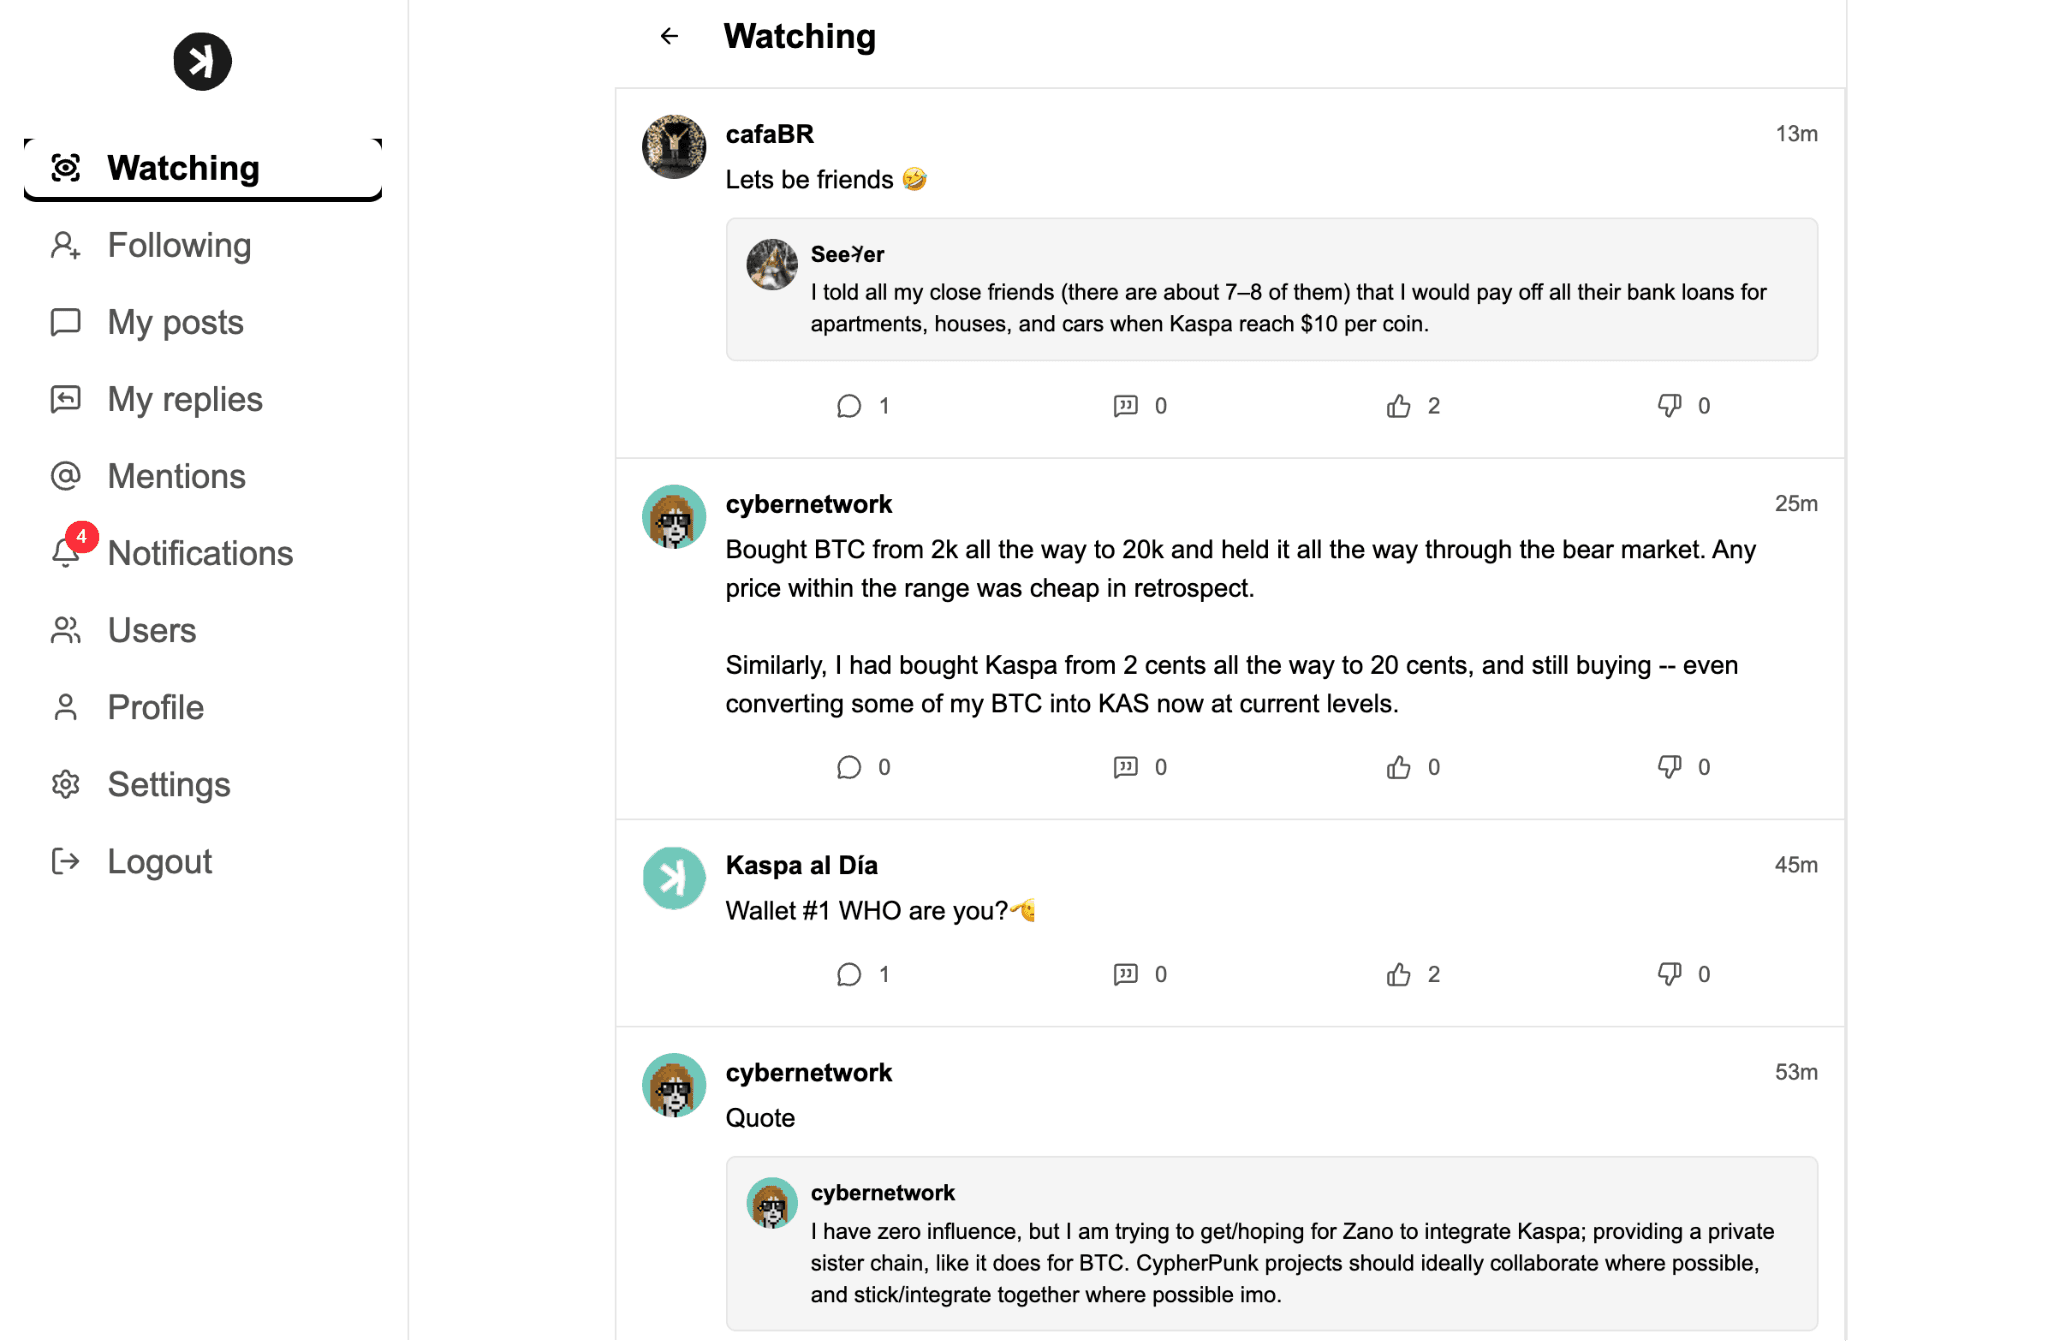Open the Notifications page
2048x1341 pixels.
click(200, 553)
